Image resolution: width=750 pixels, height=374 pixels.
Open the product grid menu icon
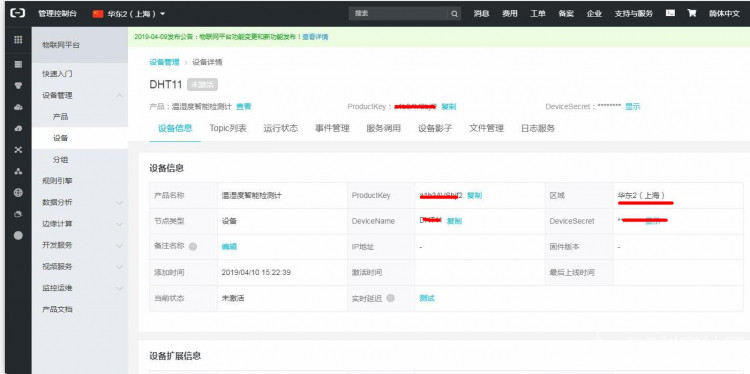[x=18, y=40]
